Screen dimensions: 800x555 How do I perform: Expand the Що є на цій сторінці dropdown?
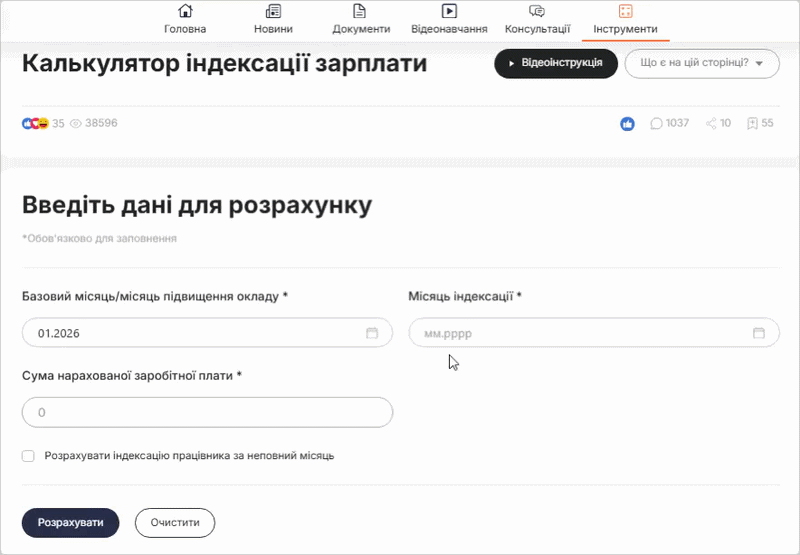tap(701, 63)
